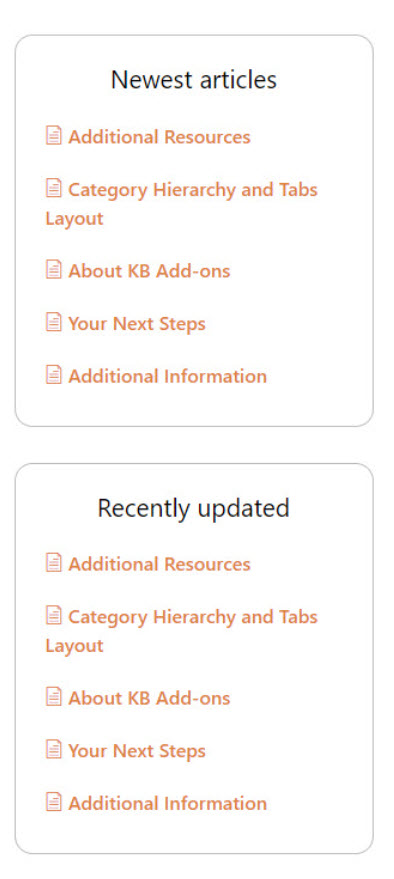Click document icon beside About KB Add-ons in Recently updated
The image size is (394, 879).
(53, 696)
